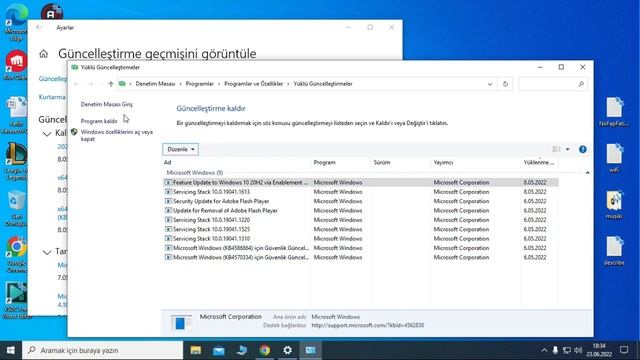Select Feature Update to Windows 10 20H2 row
The height and width of the screenshot is (360, 640).
(360, 182)
